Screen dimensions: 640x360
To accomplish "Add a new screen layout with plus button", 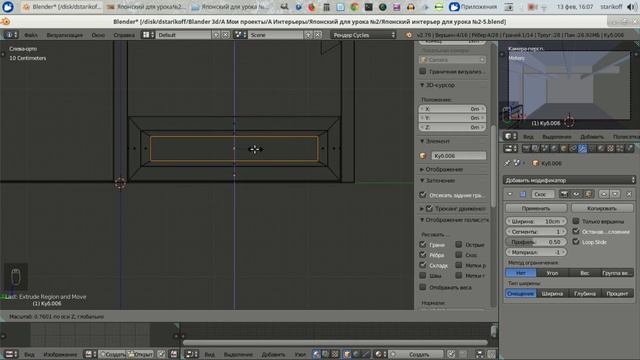I will pyautogui.click(x=216, y=35).
